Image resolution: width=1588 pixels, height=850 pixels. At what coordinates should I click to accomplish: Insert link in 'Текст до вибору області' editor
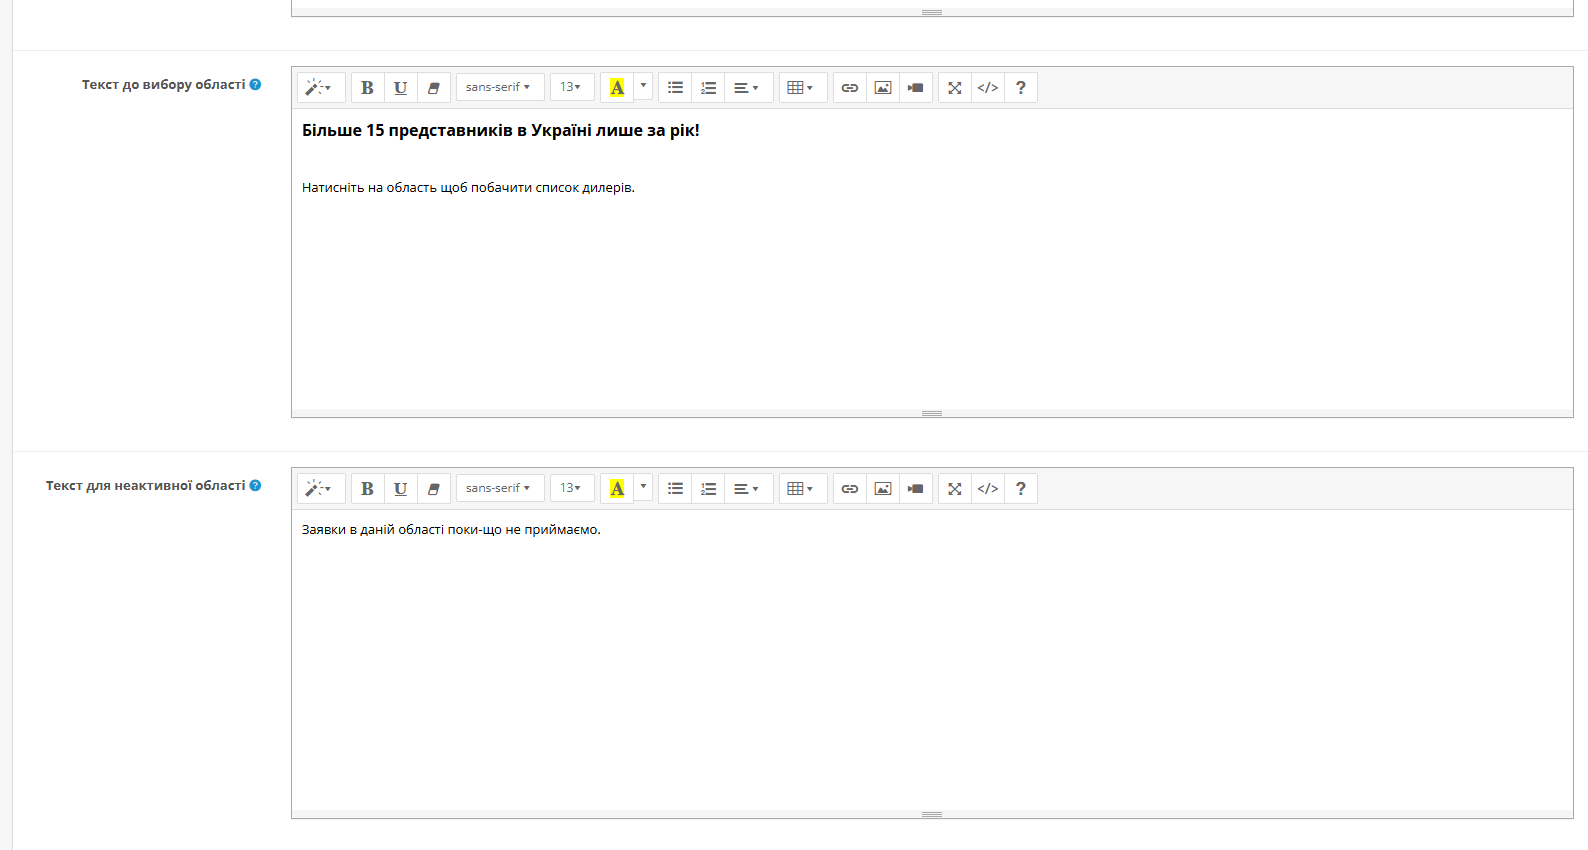pyautogui.click(x=850, y=88)
